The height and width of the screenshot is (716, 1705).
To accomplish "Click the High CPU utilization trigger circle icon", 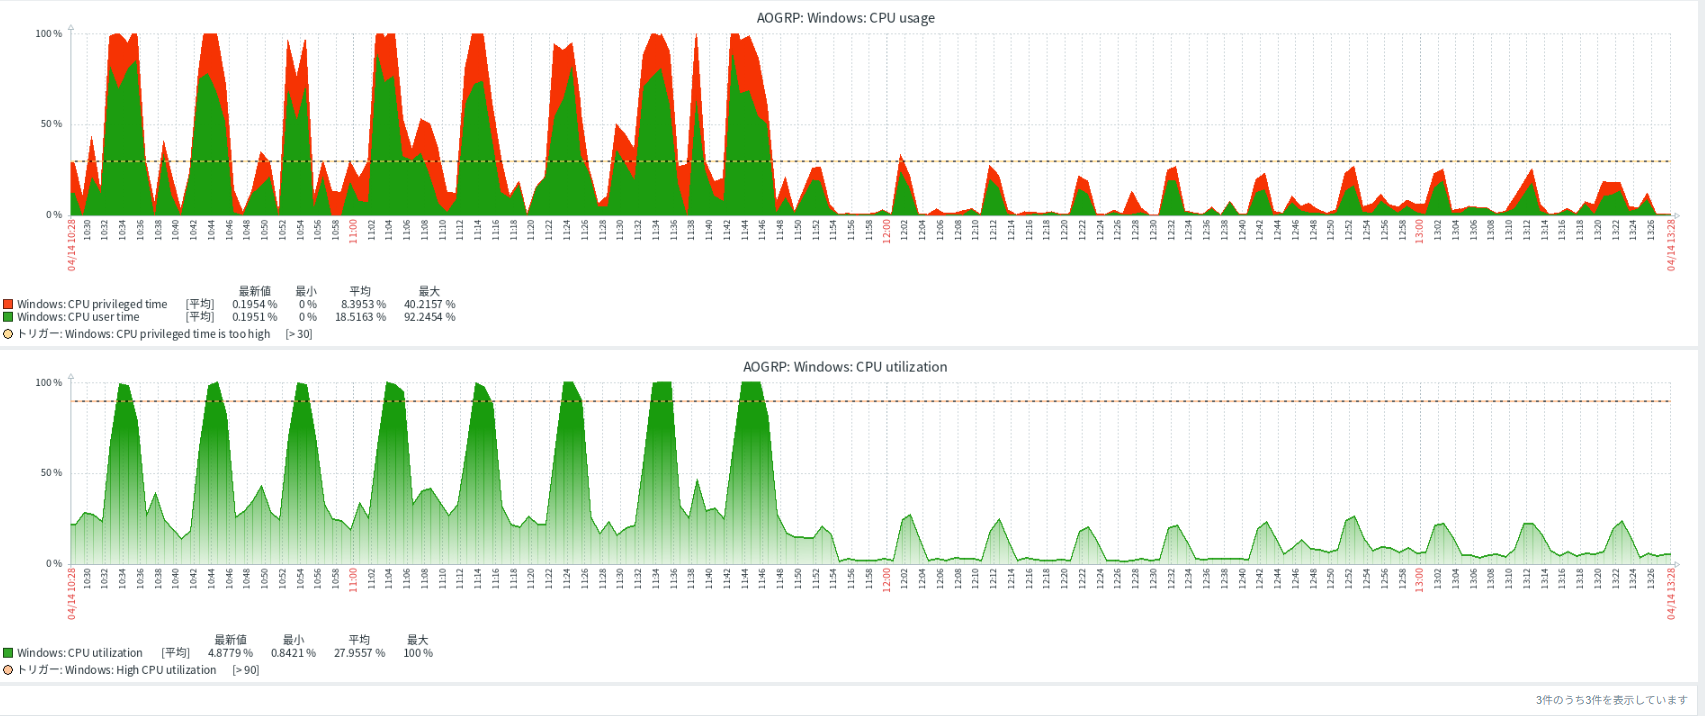I will point(8,670).
